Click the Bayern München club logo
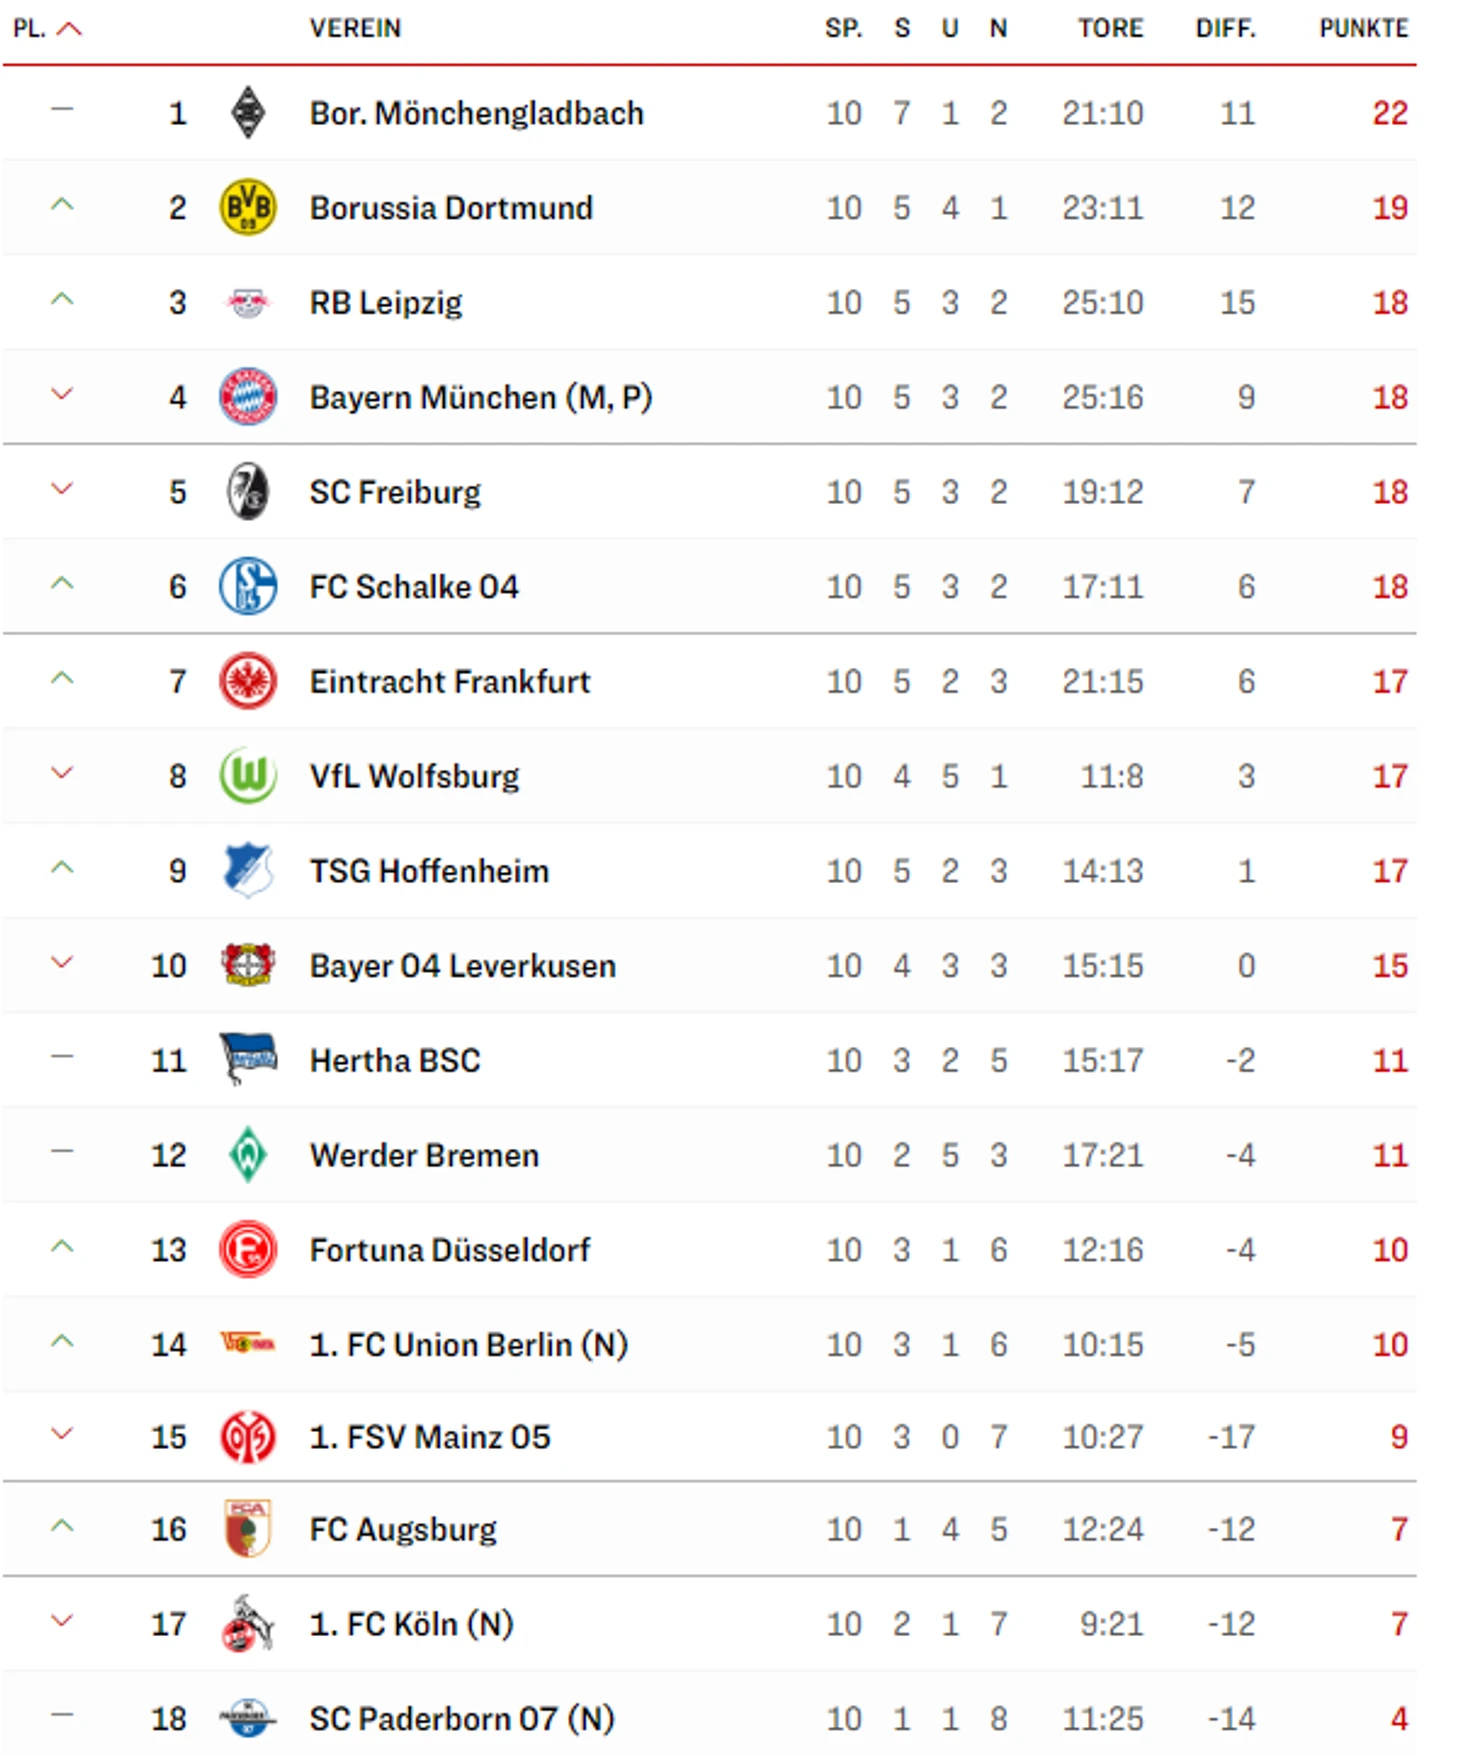 [x=247, y=397]
